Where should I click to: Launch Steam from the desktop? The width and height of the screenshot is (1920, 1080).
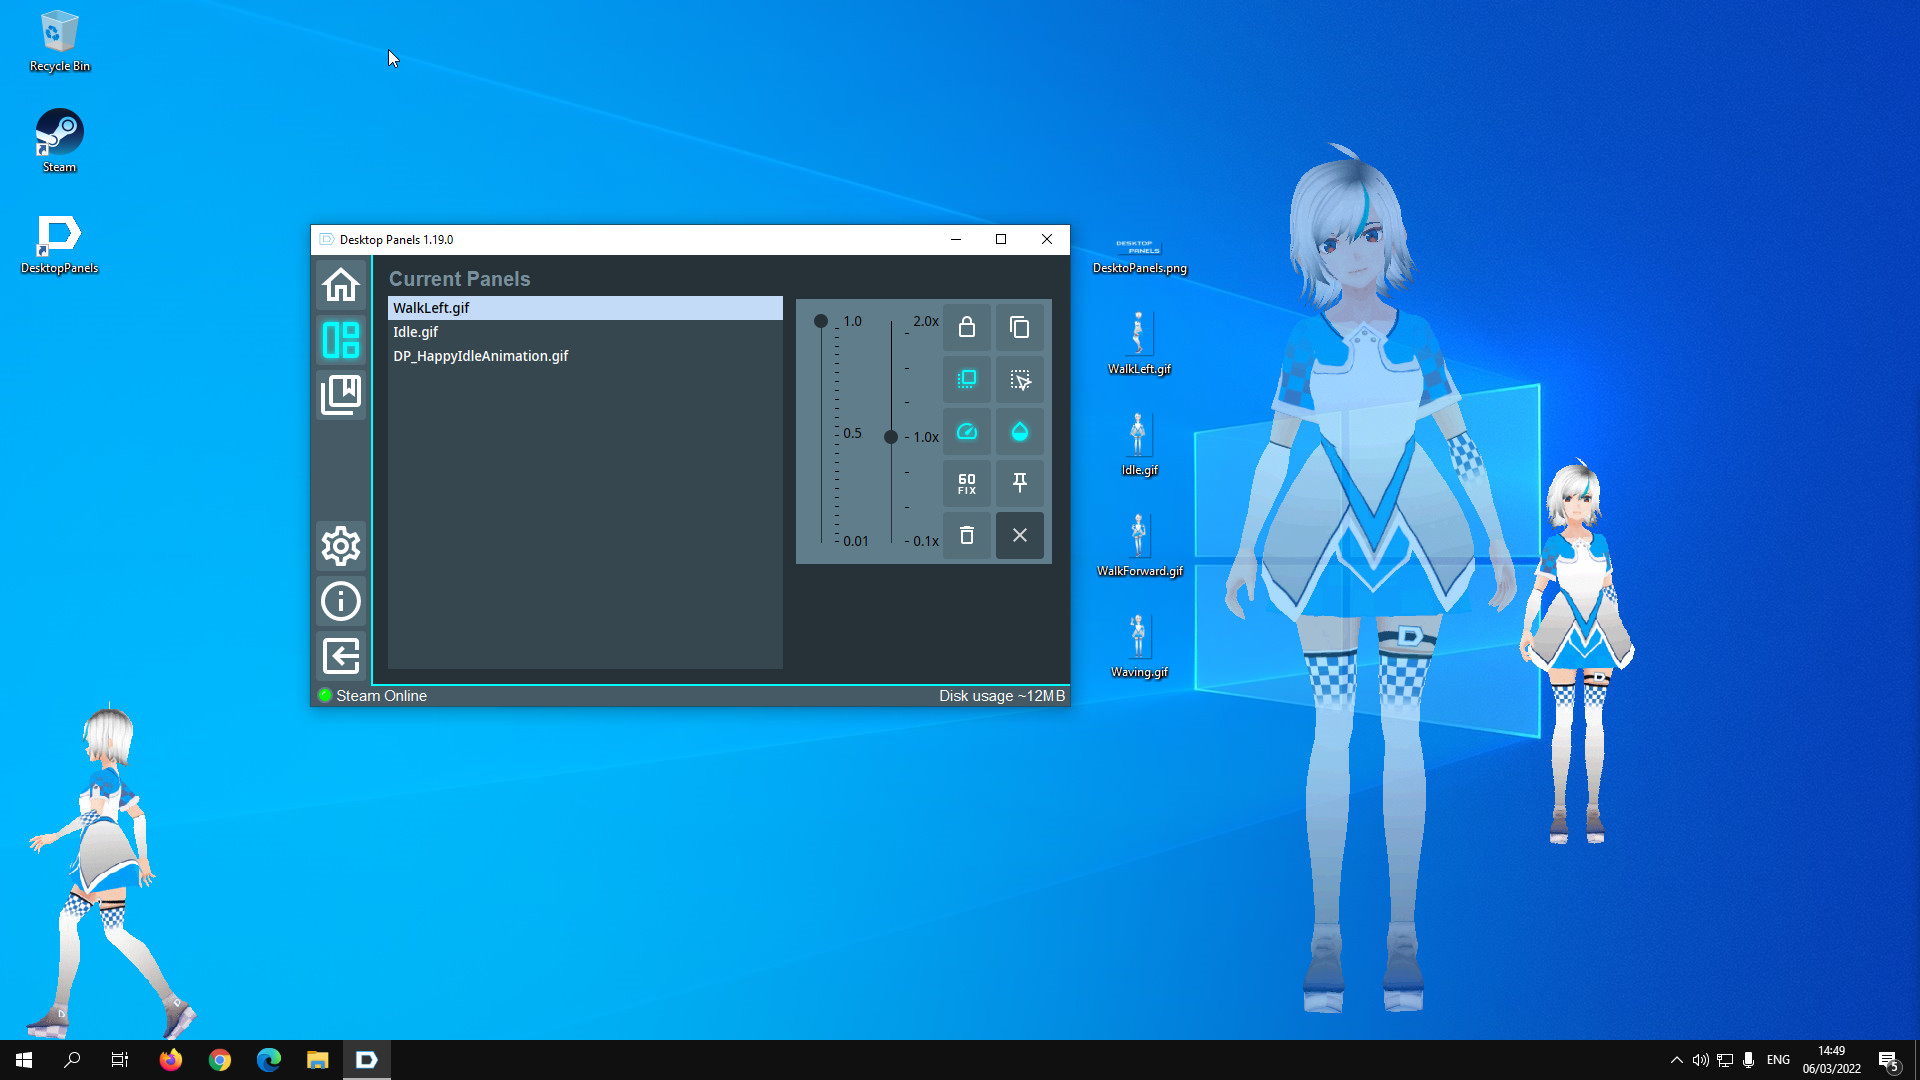58,133
